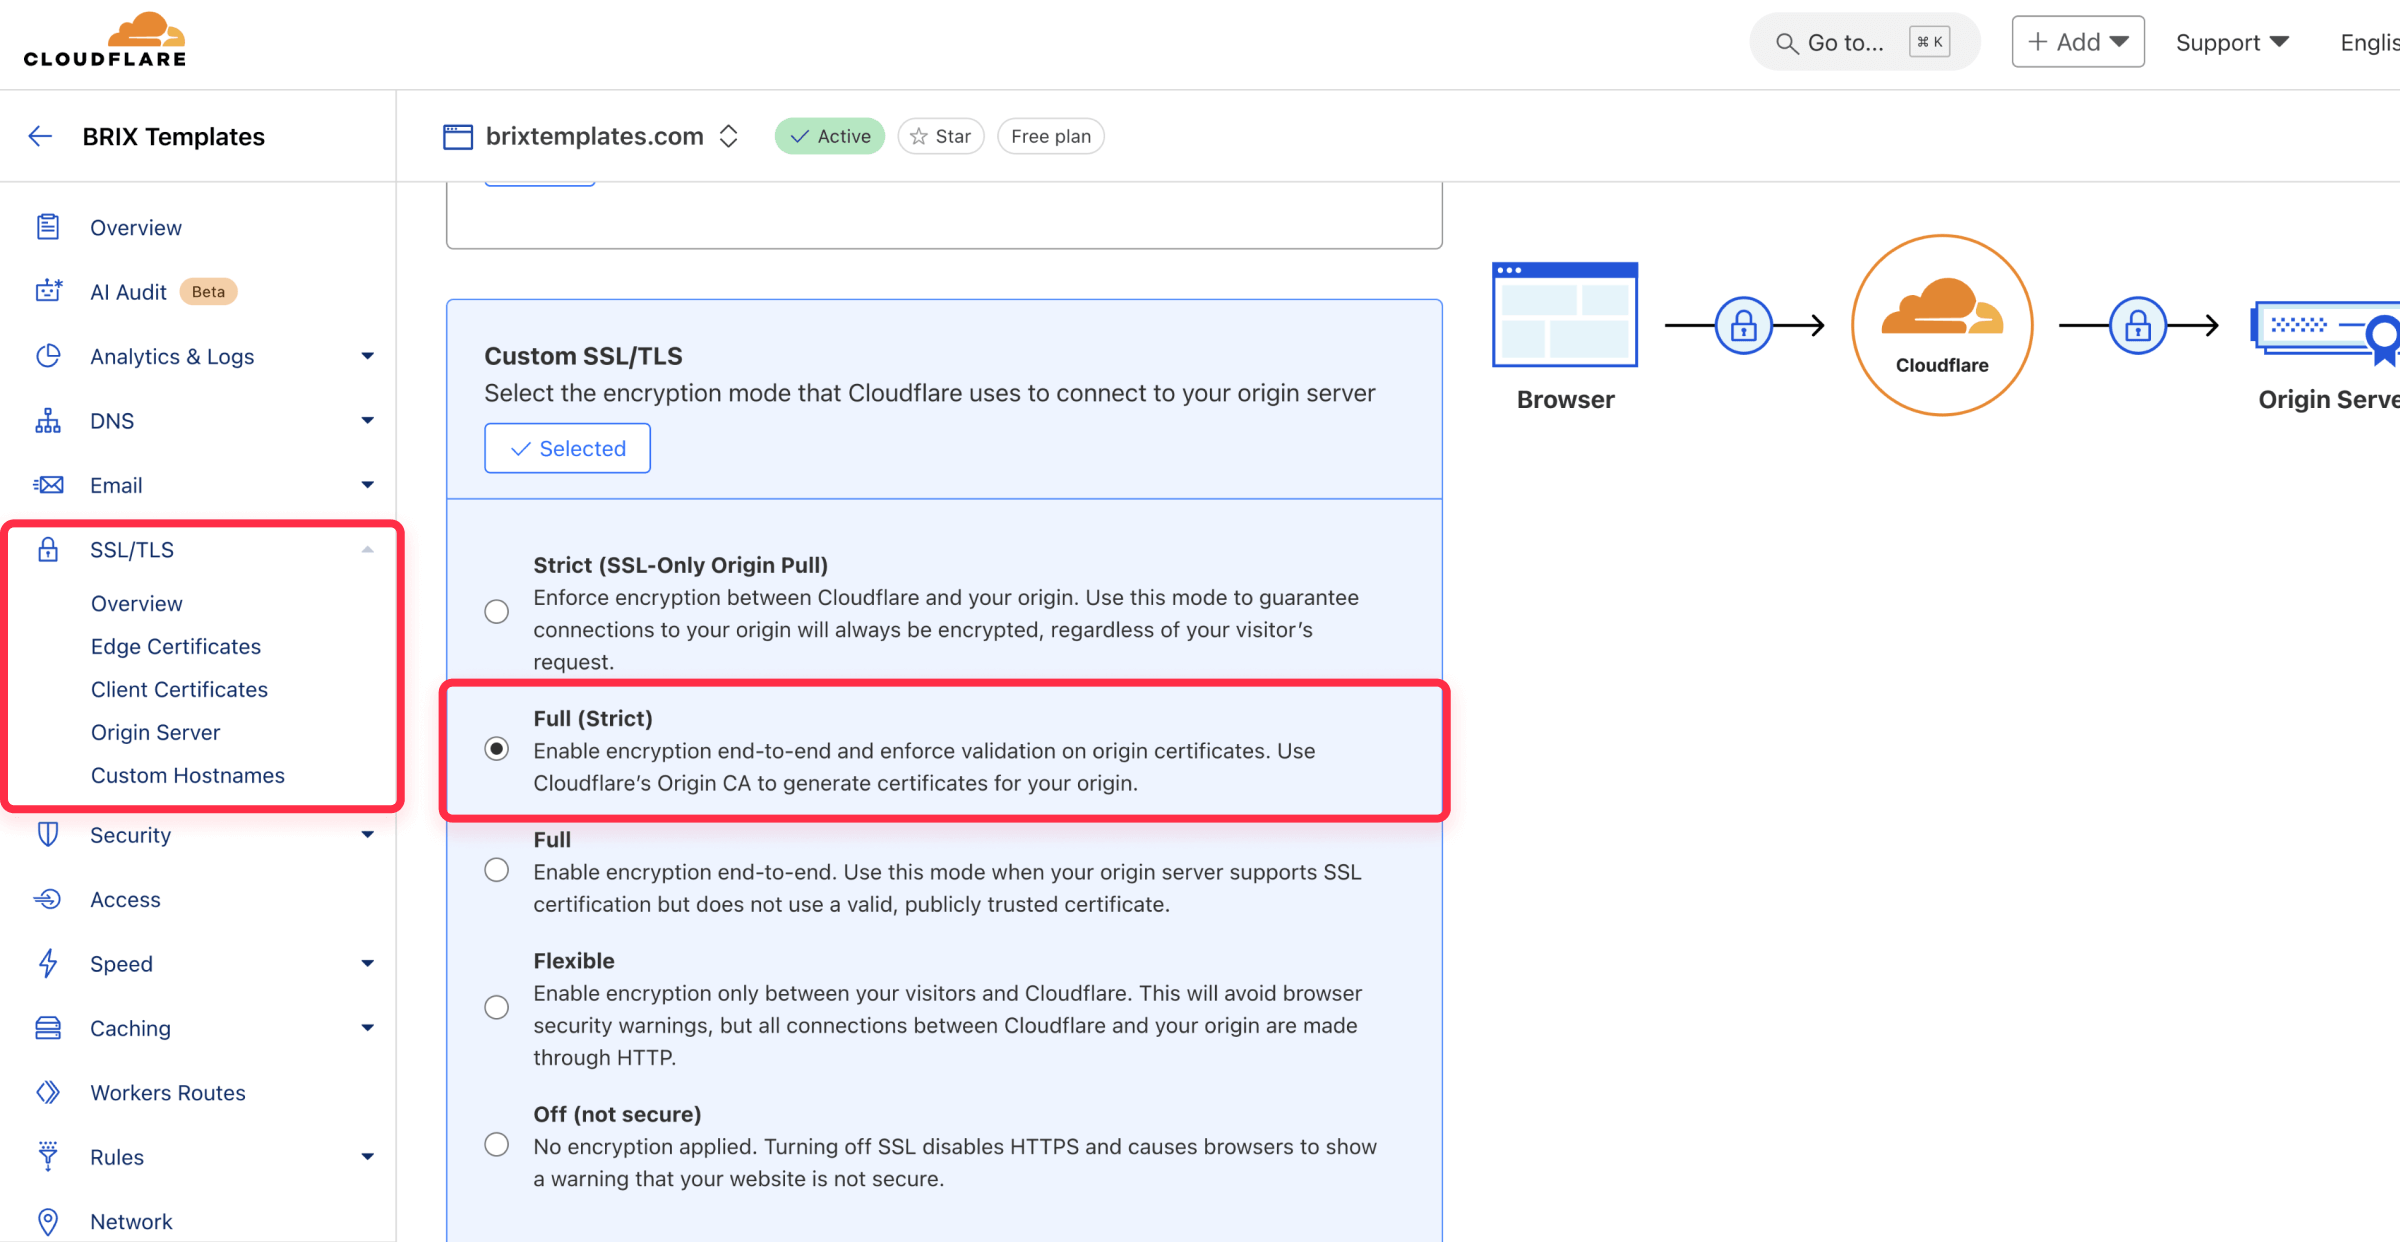
Task: Click the browser window icon beside brixtemplates.com
Action: pos(458,136)
